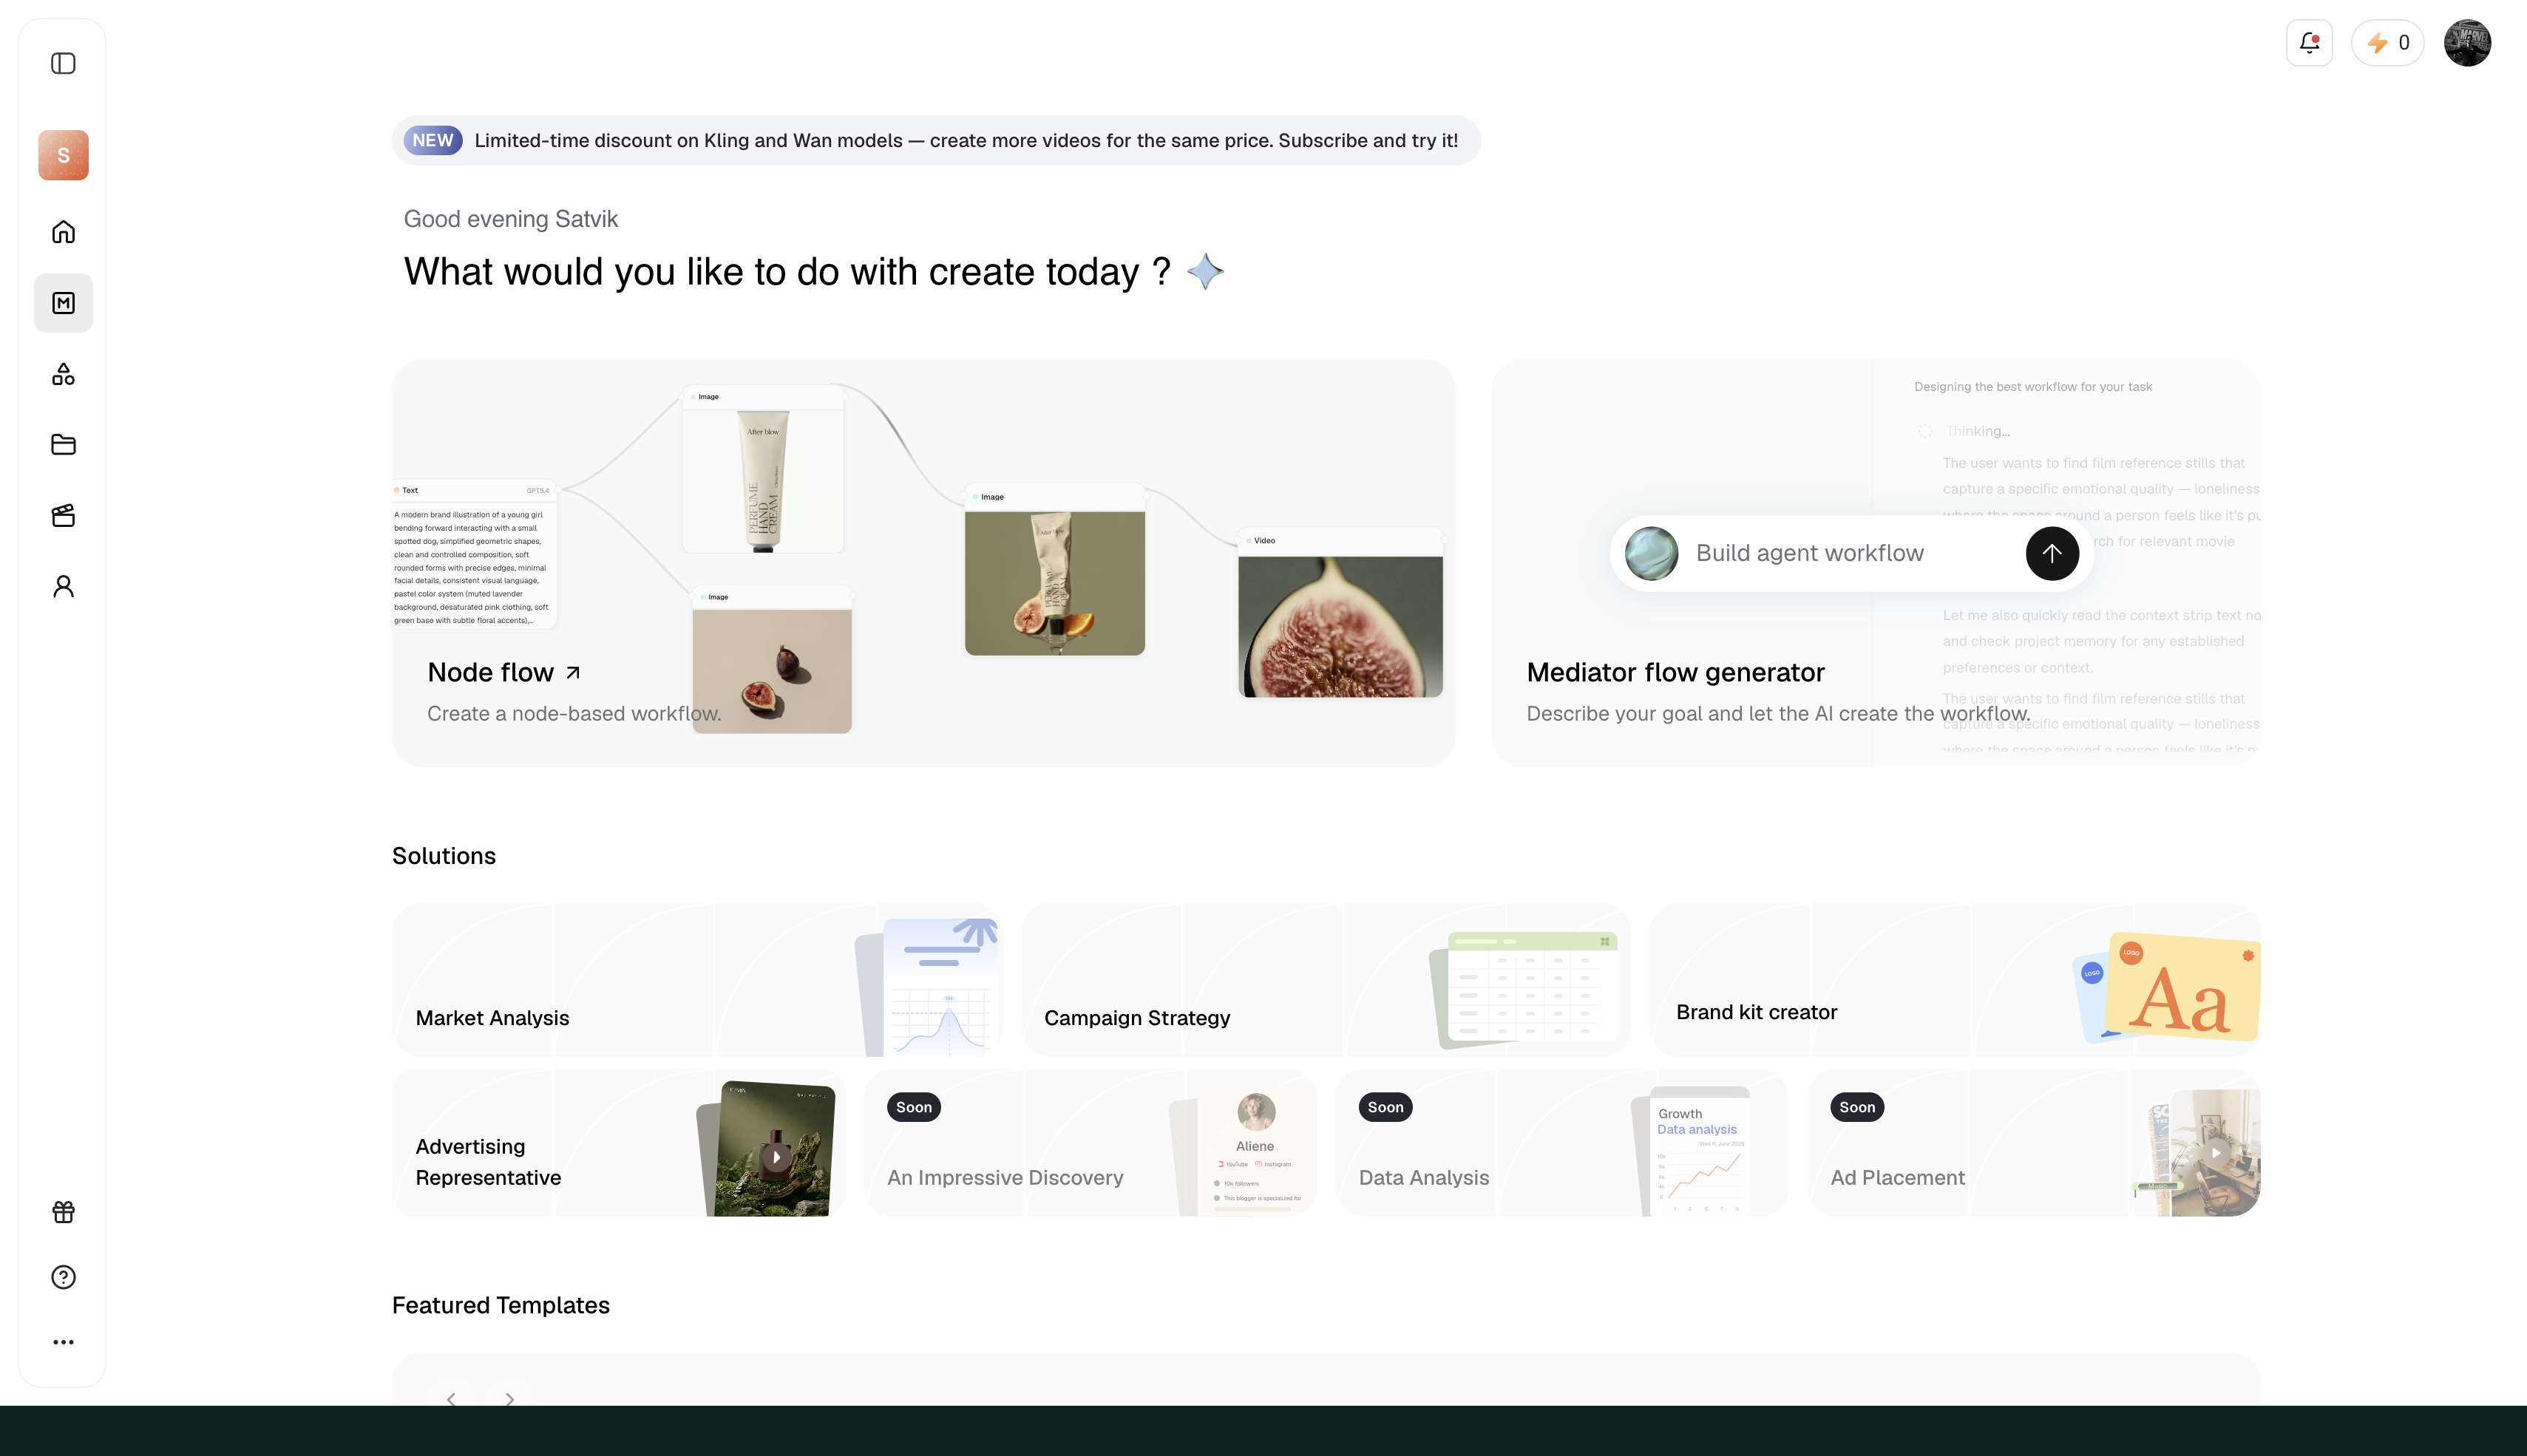Select the Ad Placement soon card
This screenshot has height=1456, width=2527.
click(2034, 1143)
